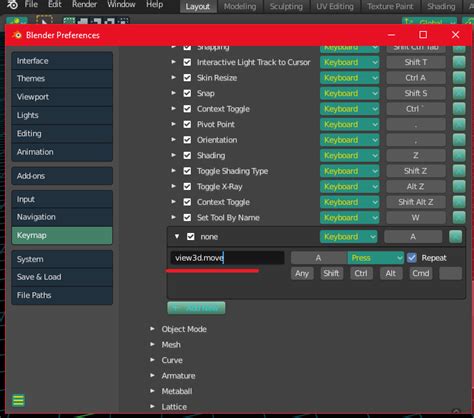
Task: Uncheck the Snap keymap item
Action: [x=187, y=93]
